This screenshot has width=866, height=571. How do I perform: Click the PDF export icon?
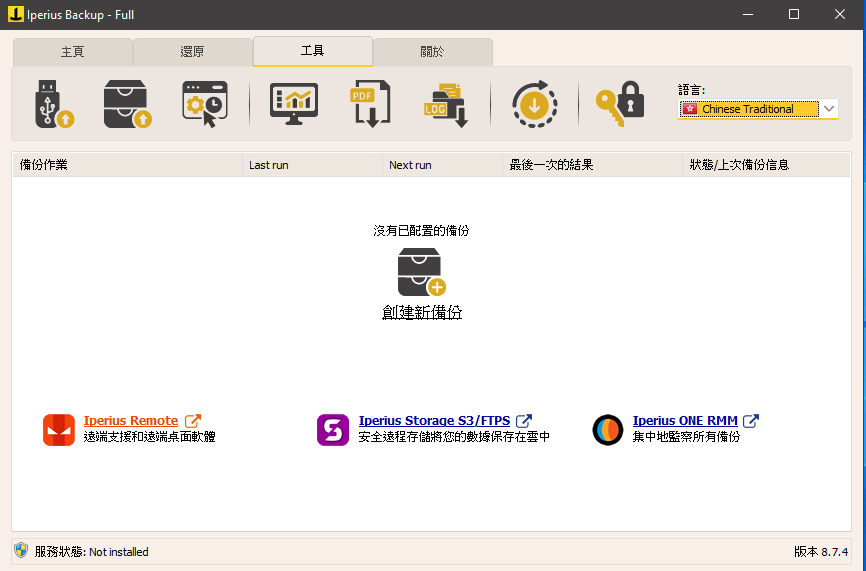pos(365,104)
